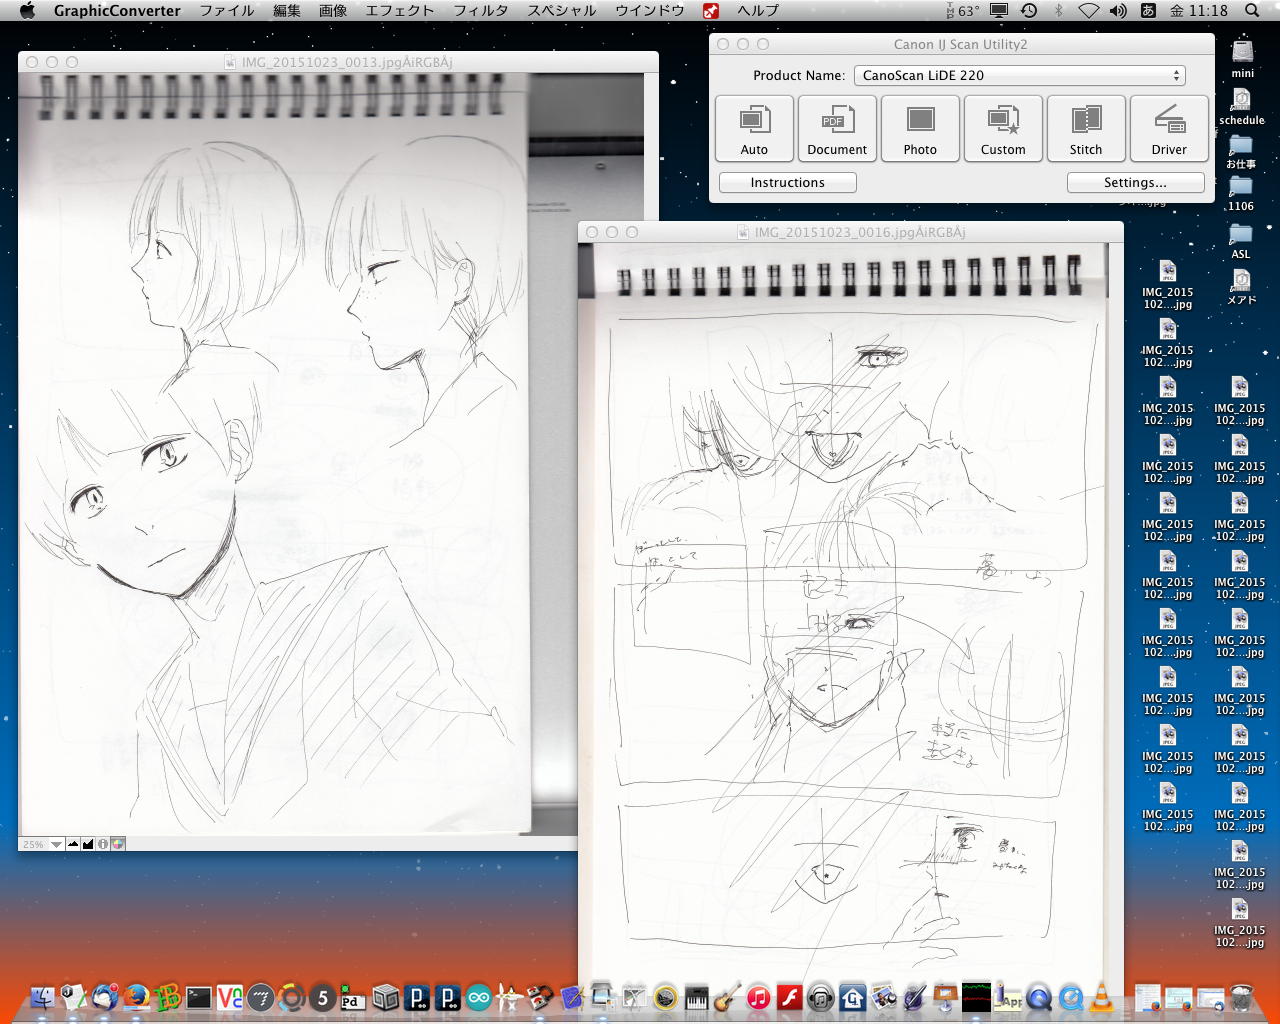The height and width of the screenshot is (1024, 1280).
Task: Choose Document scan mode
Action: (837, 128)
